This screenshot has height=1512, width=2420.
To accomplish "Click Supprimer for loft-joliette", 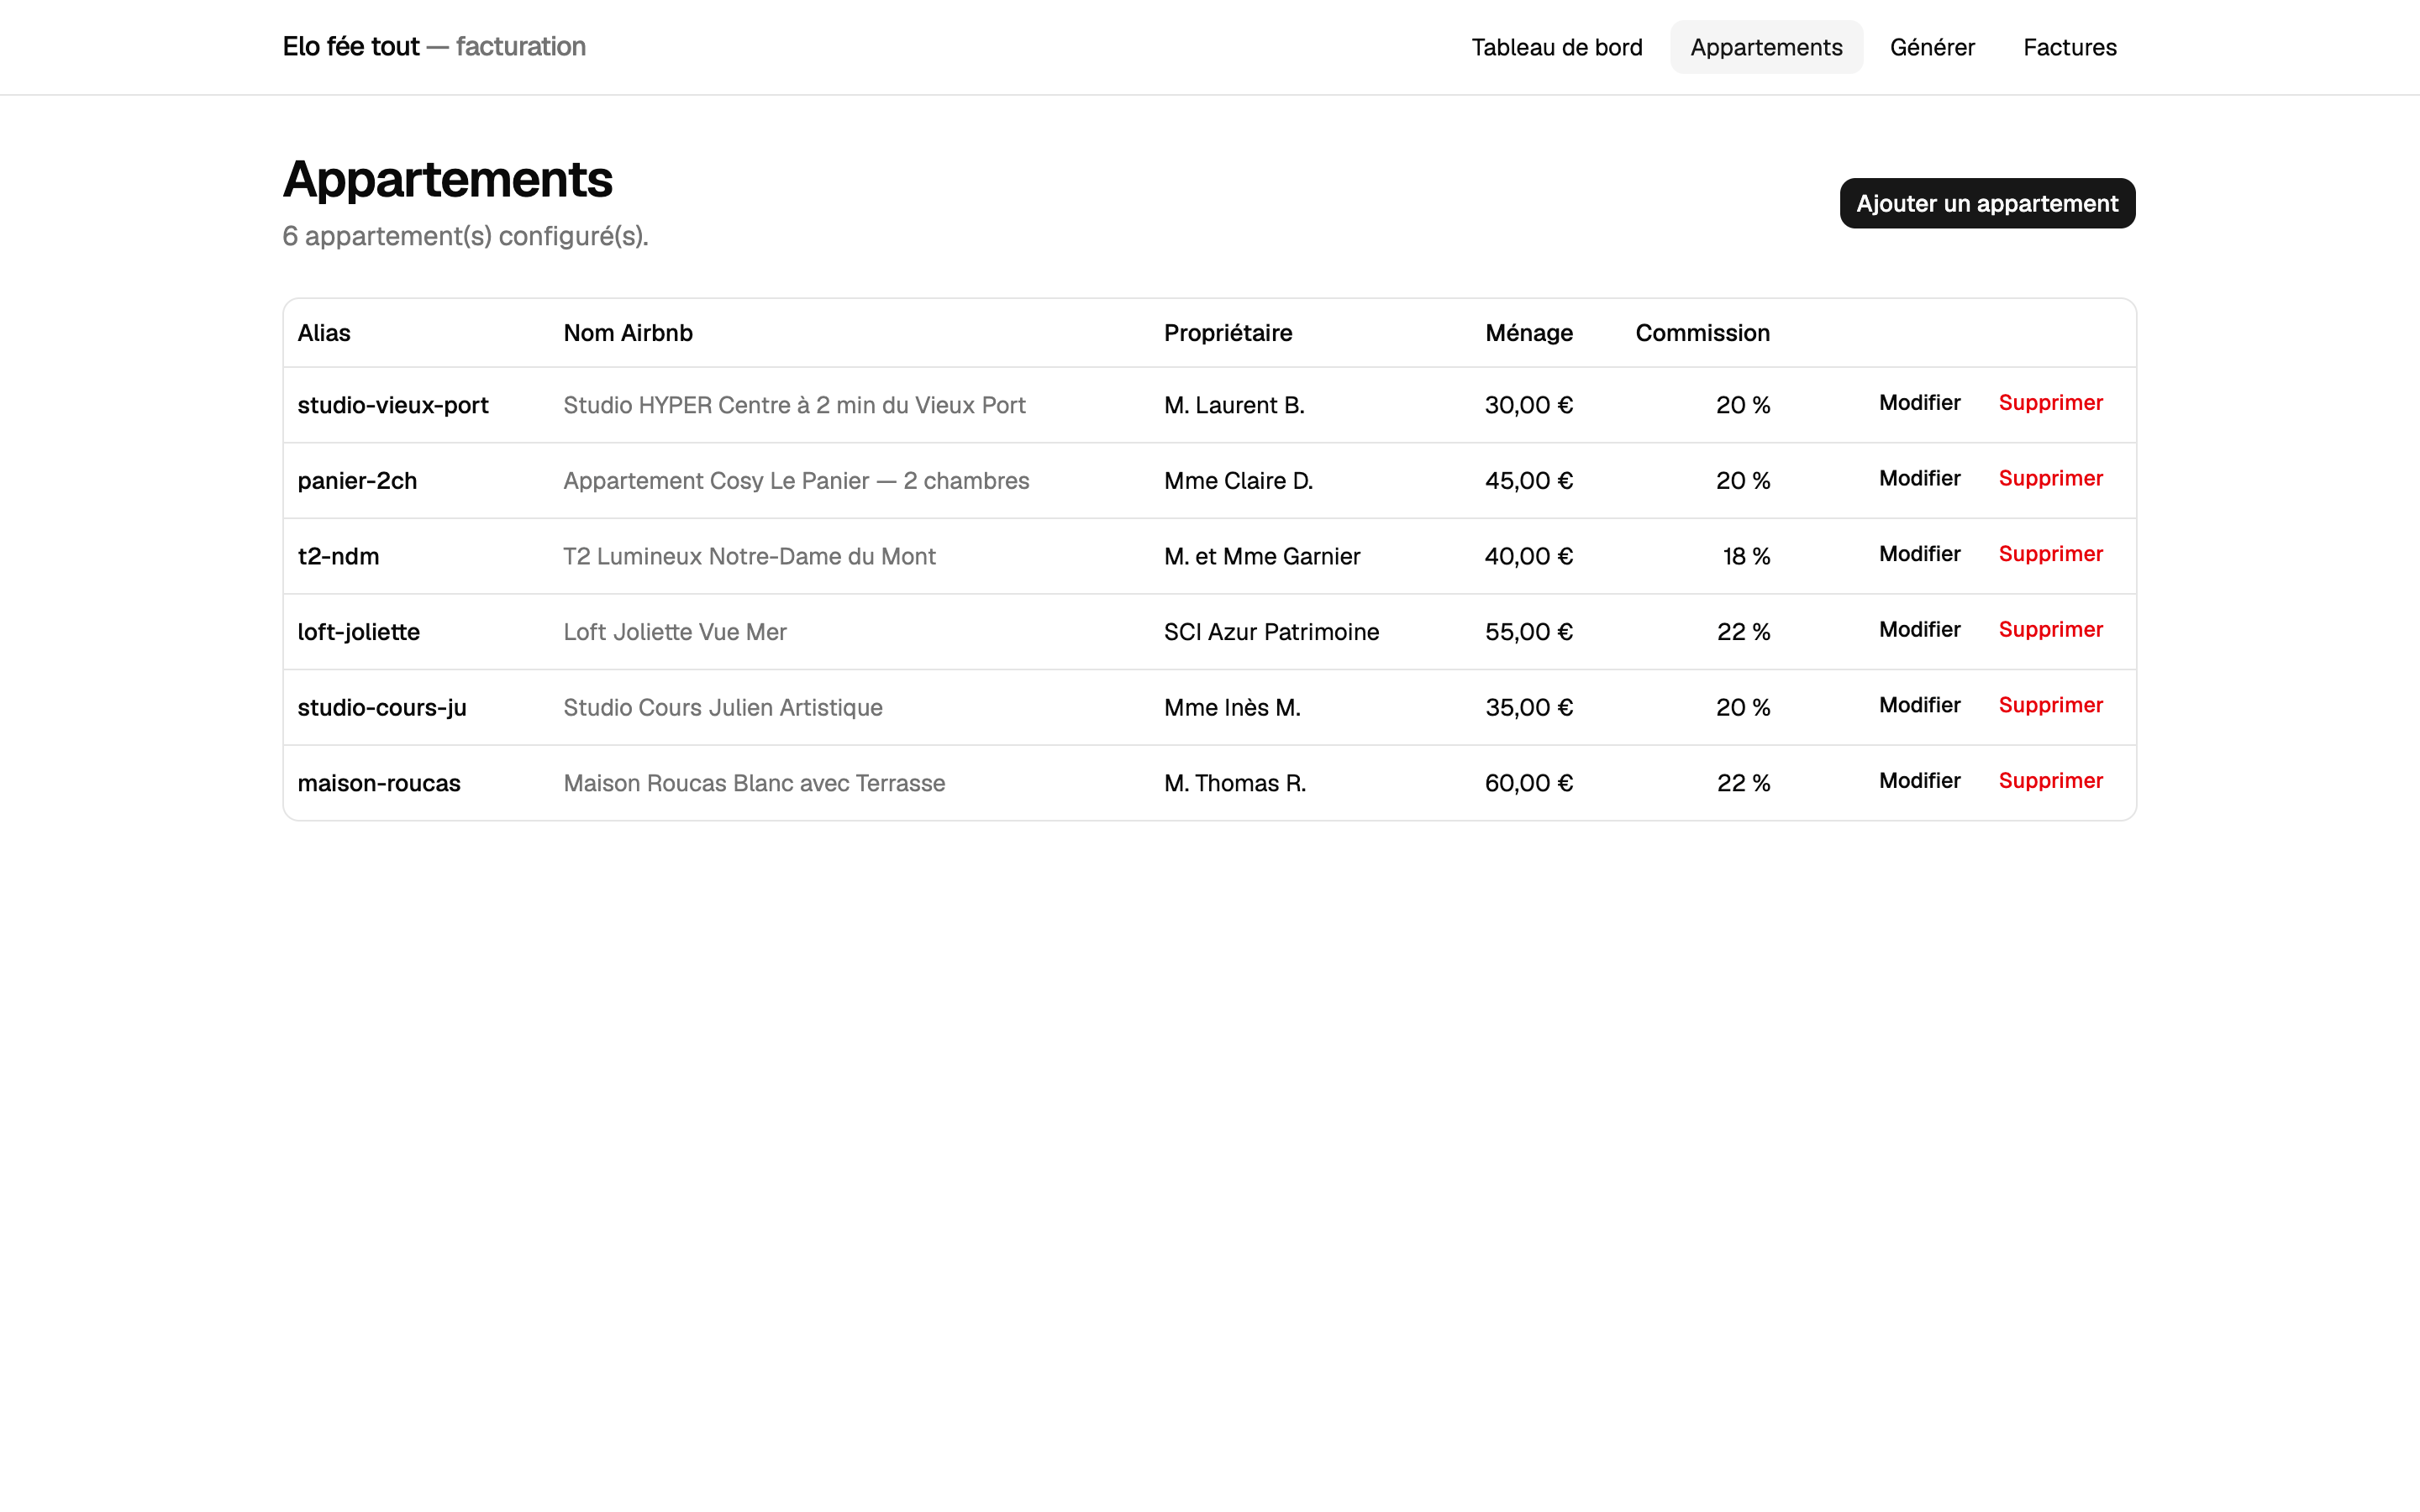I will pos(2050,630).
